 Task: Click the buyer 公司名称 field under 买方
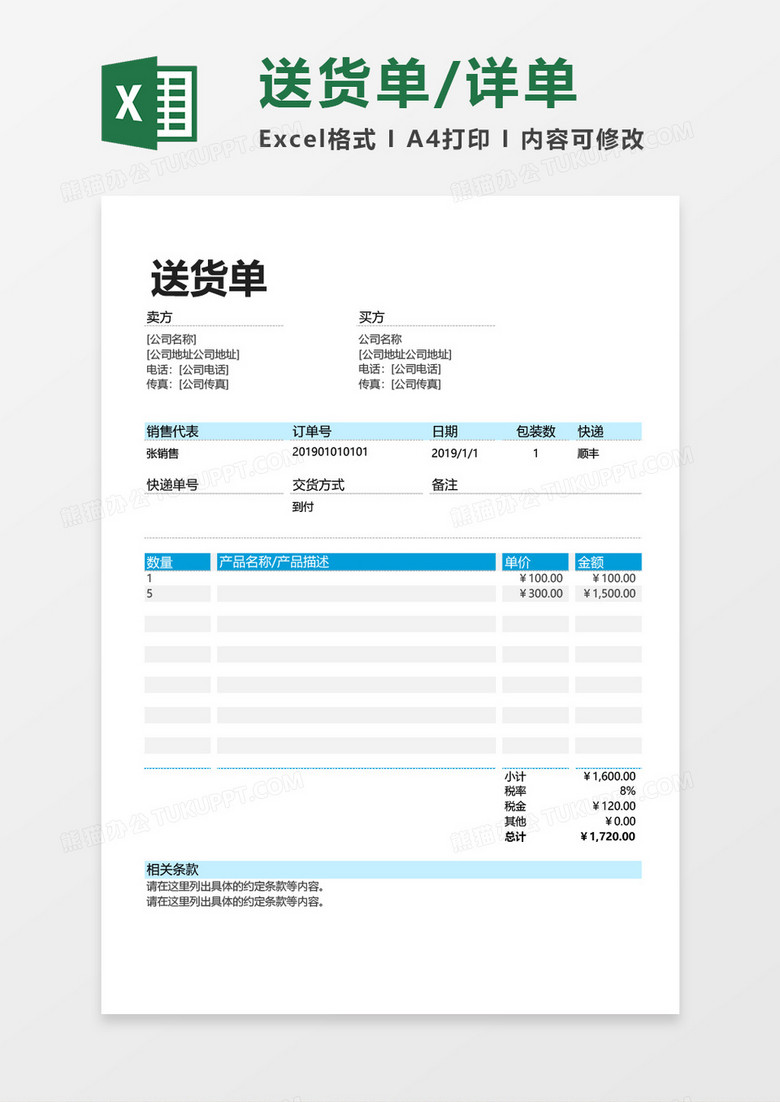(380, 339)
